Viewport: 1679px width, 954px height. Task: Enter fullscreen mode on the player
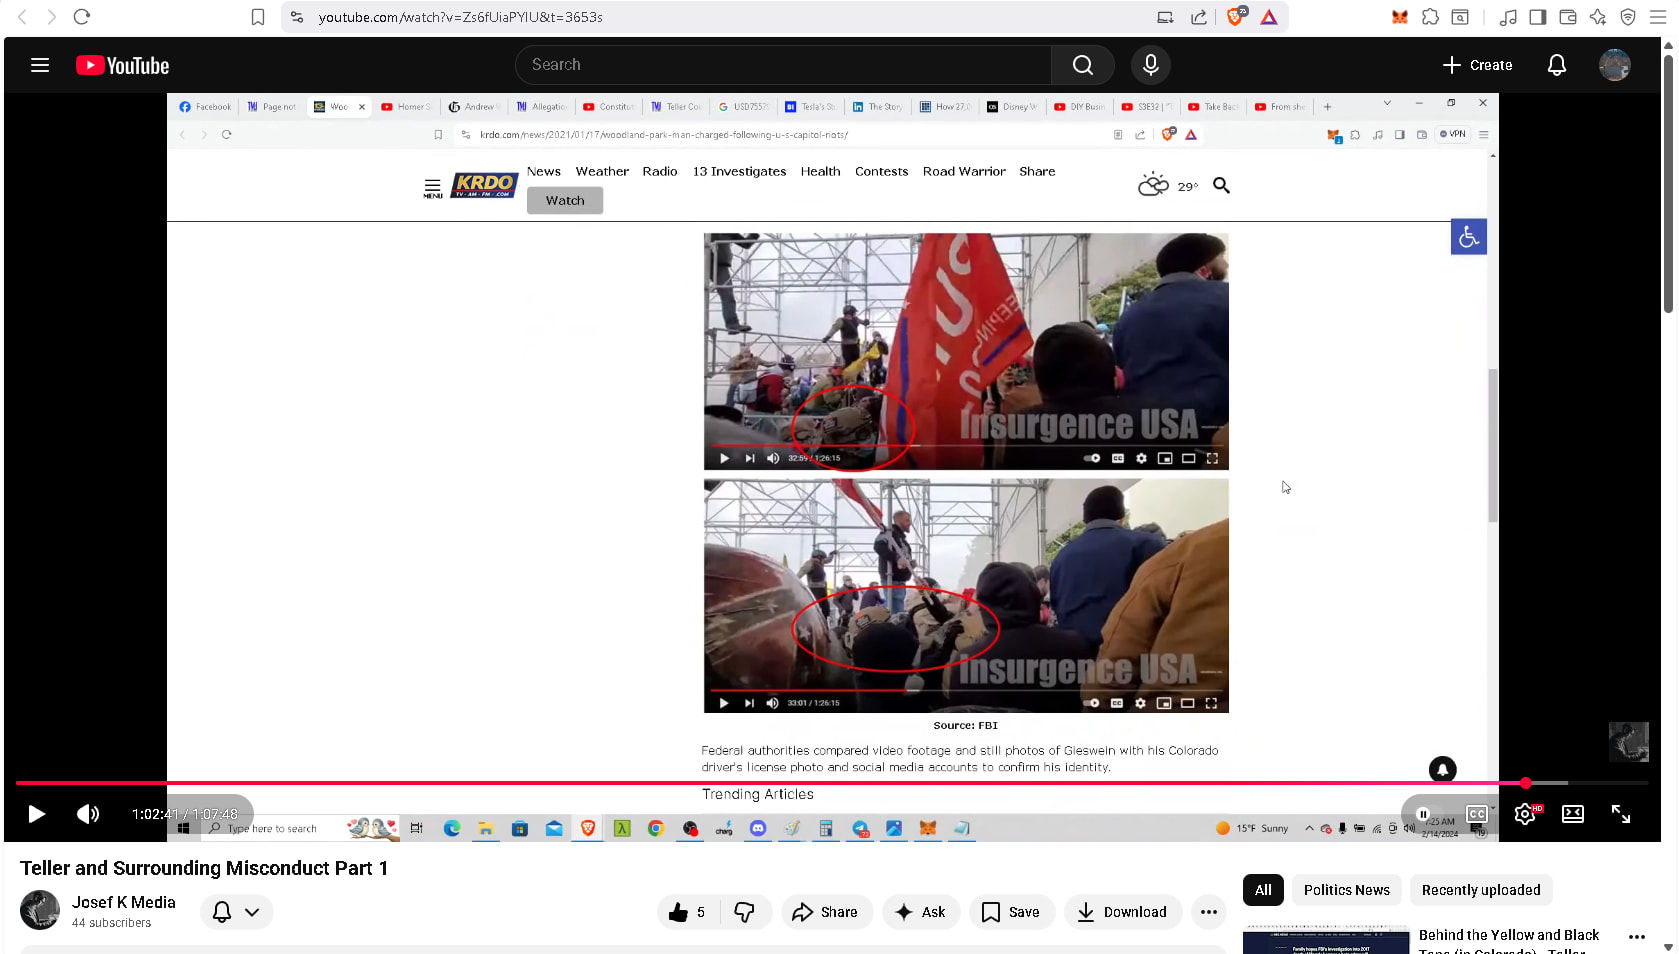(1620, 814)
